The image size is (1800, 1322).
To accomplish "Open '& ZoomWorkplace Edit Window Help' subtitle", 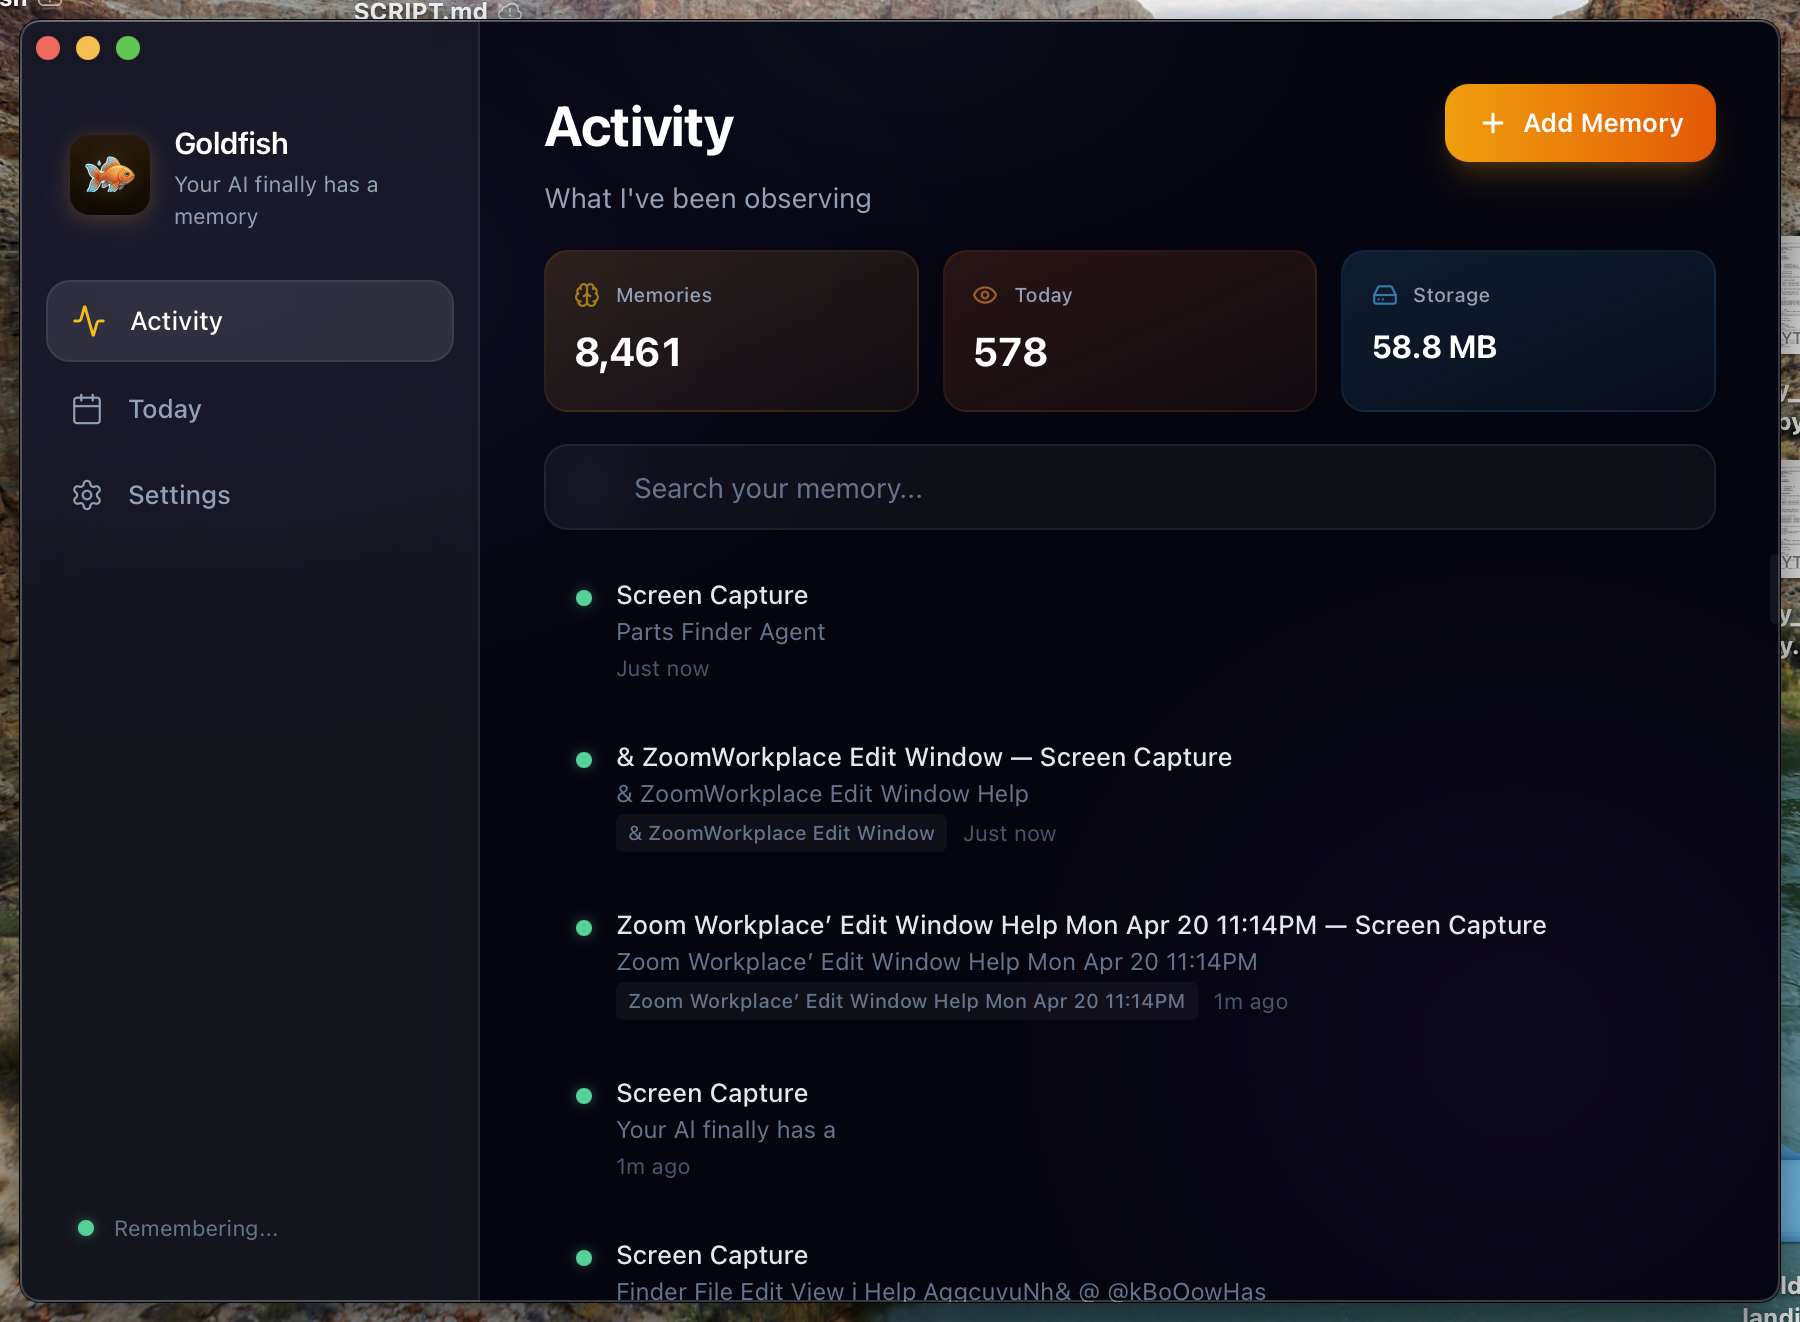I will pos(822,794).
